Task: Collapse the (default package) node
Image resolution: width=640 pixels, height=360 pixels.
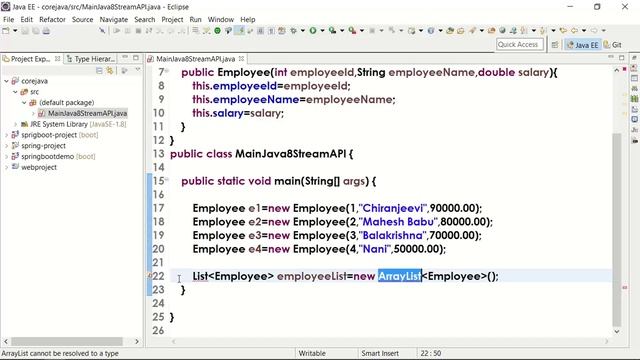Action: pos(24,102)
